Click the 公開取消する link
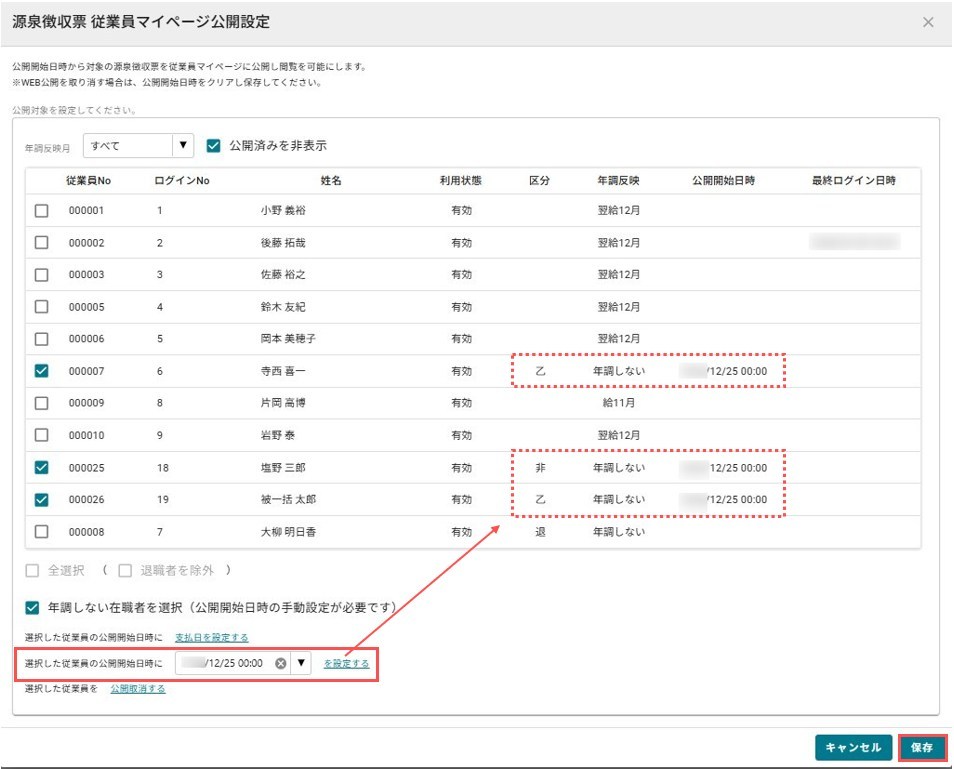This screenshot has height=769, width=954. point(138,688)
